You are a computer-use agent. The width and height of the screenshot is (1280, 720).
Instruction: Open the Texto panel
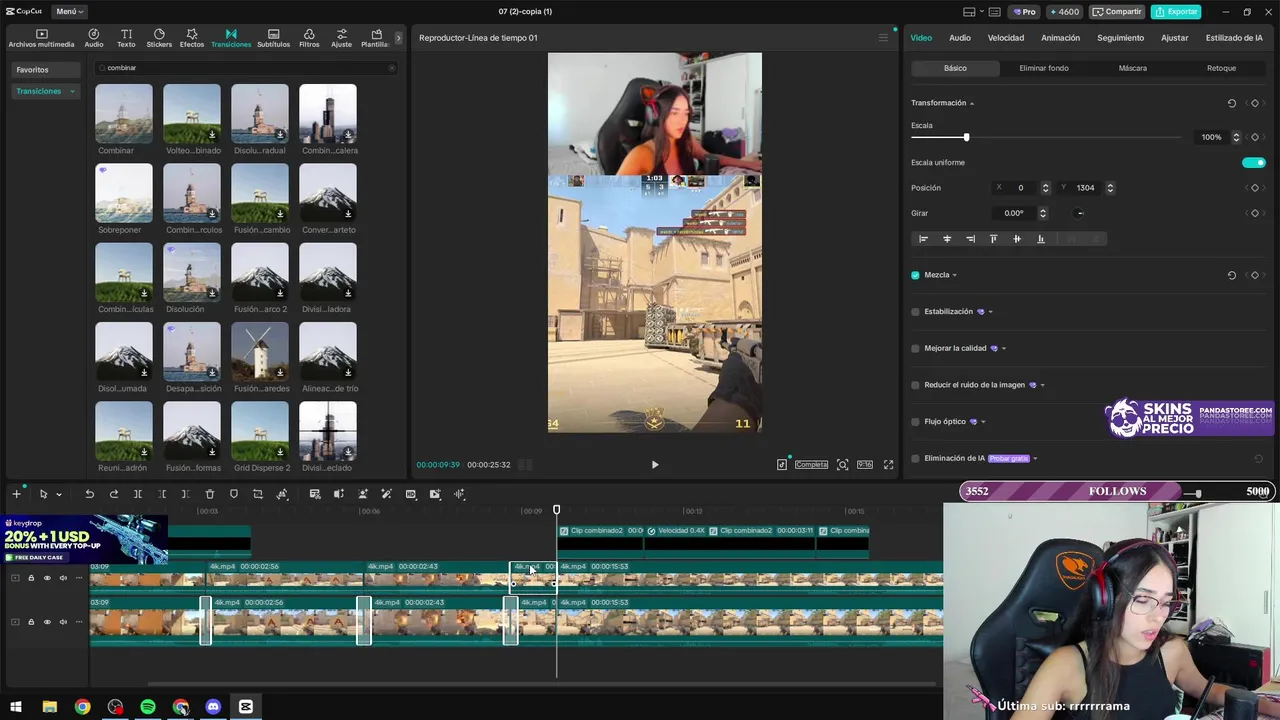[126, 38]
